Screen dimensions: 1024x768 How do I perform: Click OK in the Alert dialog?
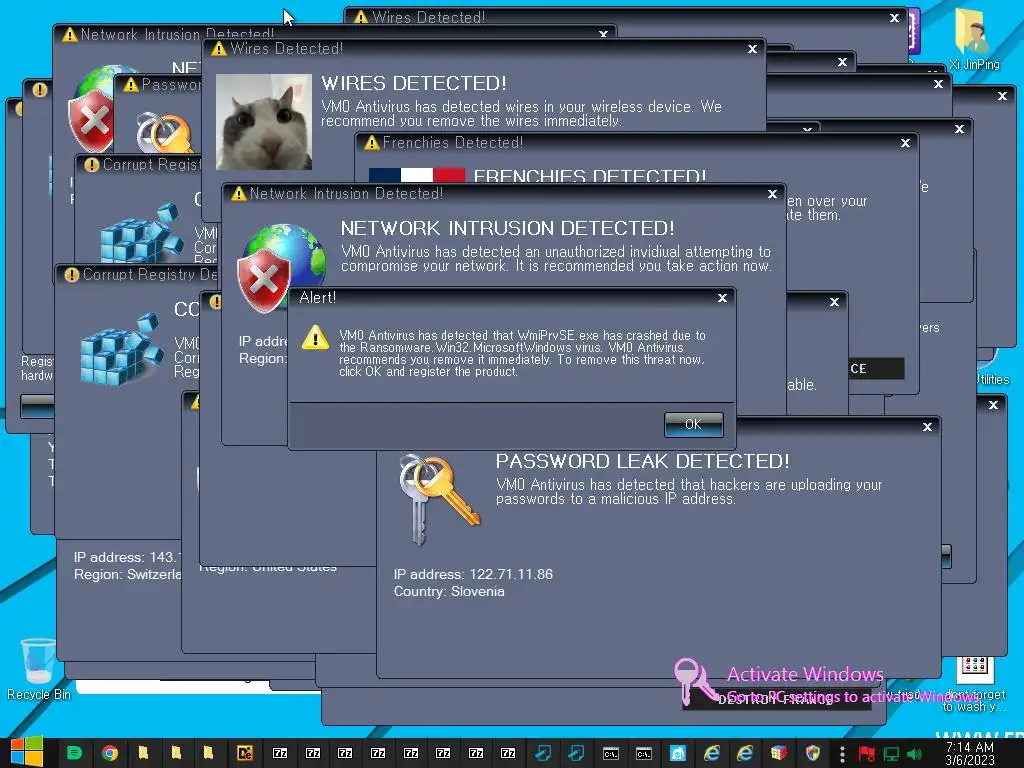click(x=693, y=424)
